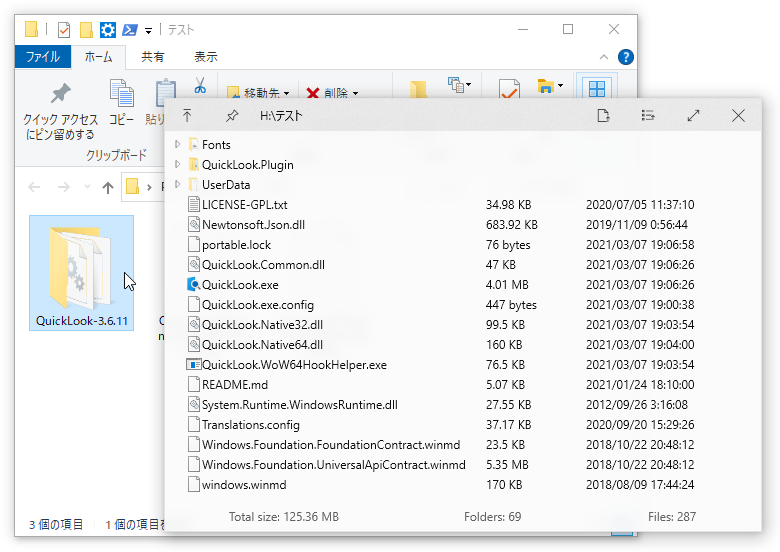Open 移動先 dropdown in ribbon
This screenshot has height=552, width=780.
258,92
